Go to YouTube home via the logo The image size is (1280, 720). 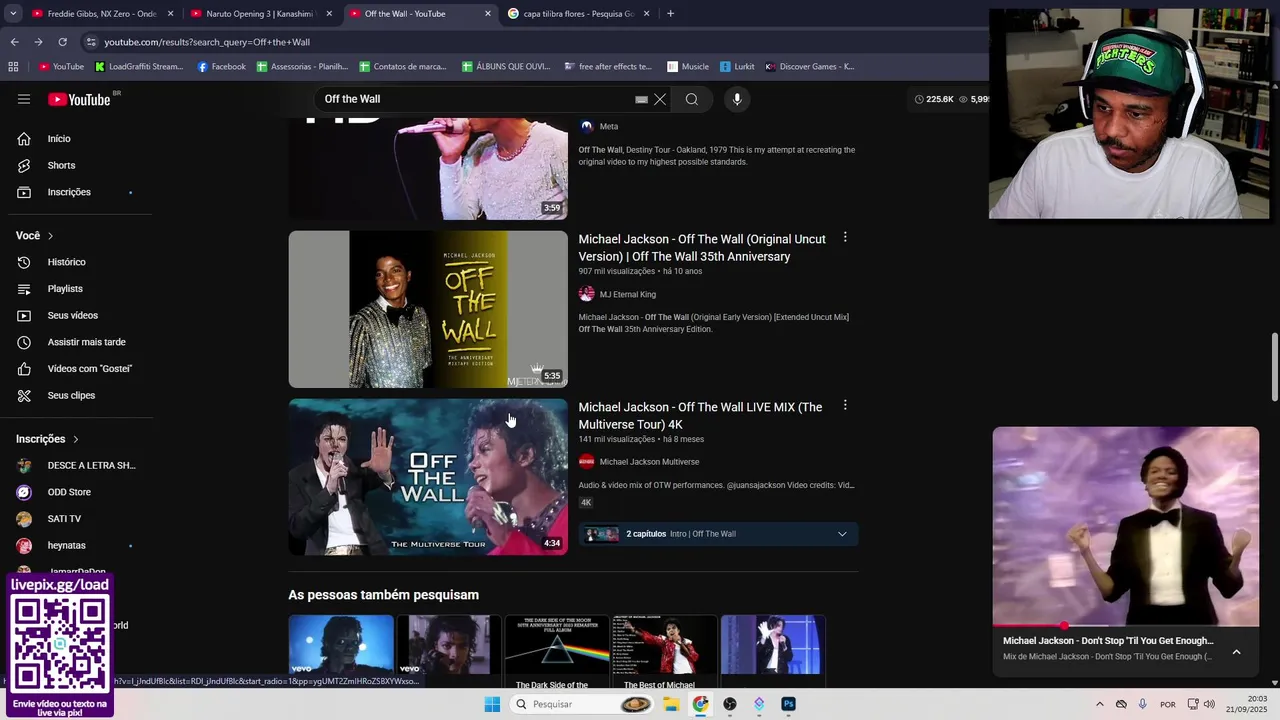pyautogui.click(x=79, y=99)
